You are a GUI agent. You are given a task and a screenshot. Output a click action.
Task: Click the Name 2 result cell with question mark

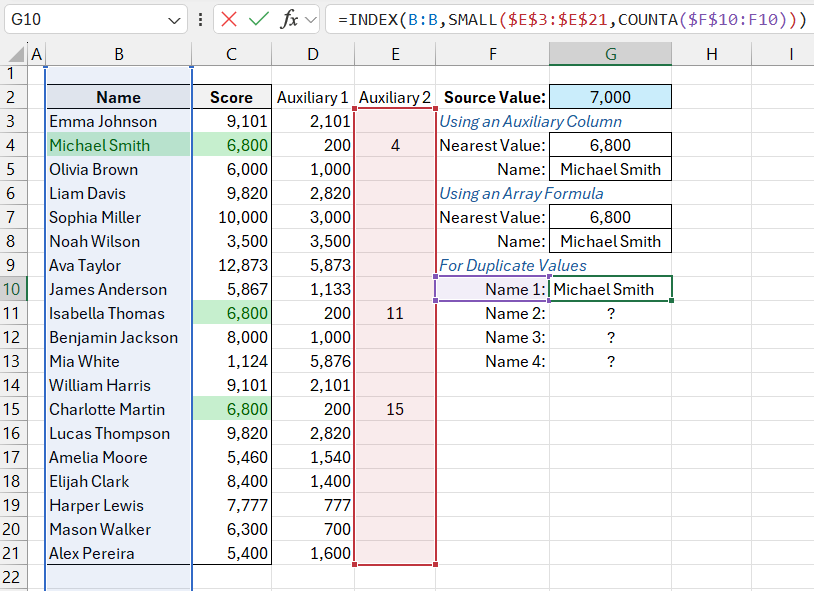click(x=610, y=313)
